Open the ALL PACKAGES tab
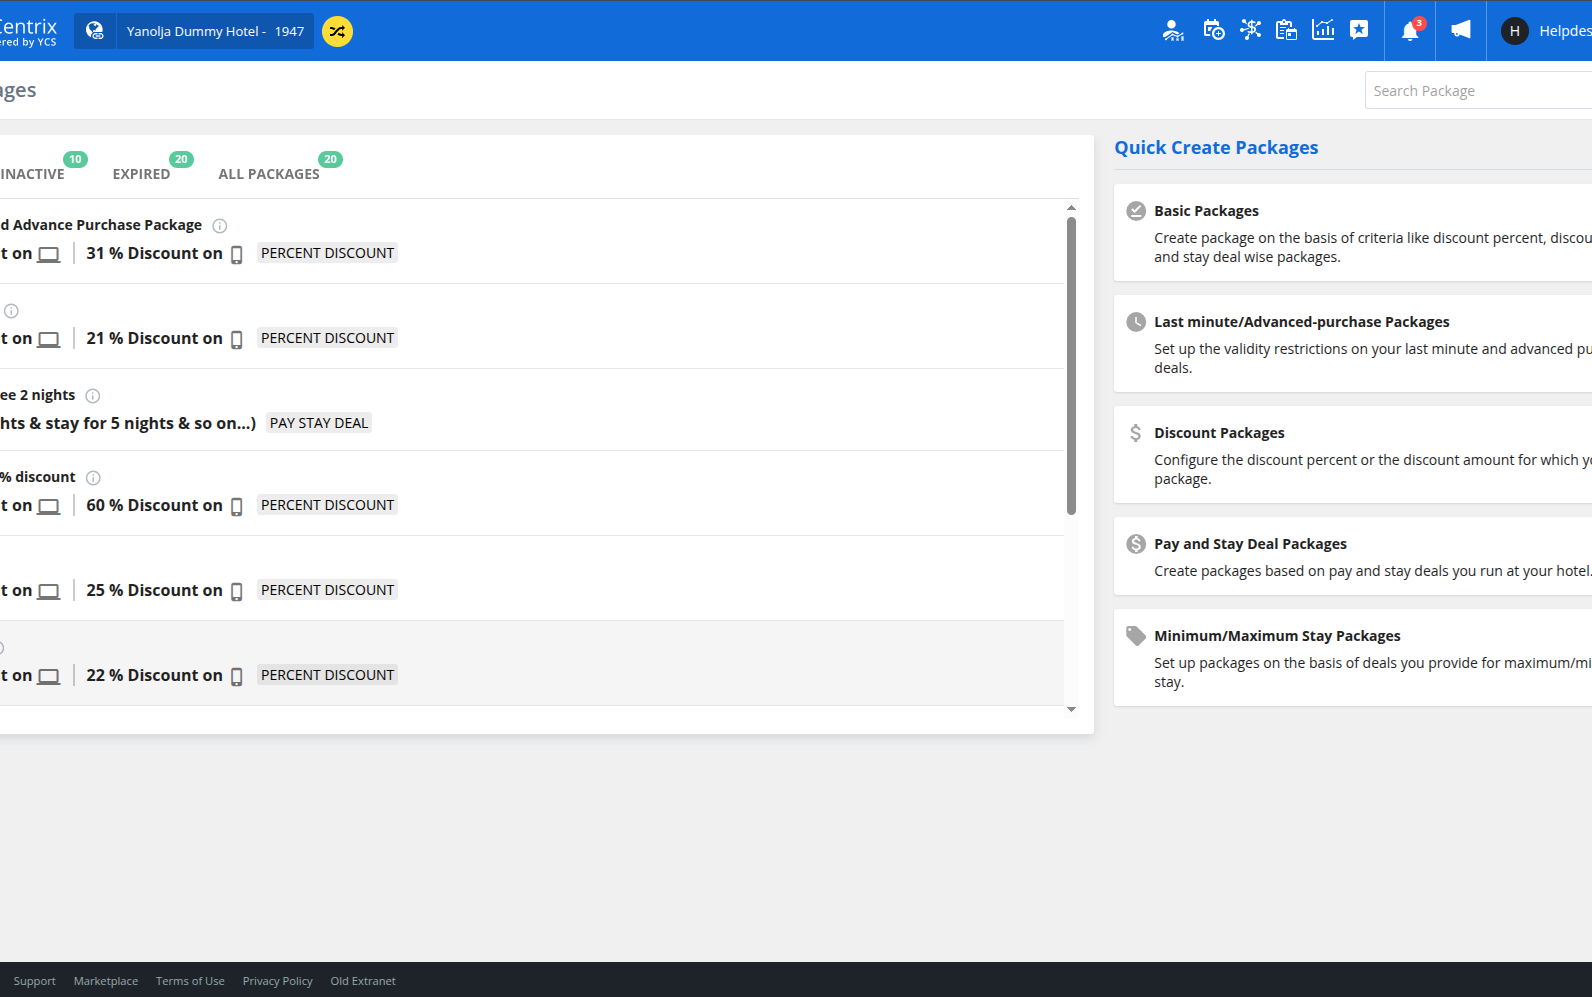This screenshot has width=1592, height=997. point(269,174)
